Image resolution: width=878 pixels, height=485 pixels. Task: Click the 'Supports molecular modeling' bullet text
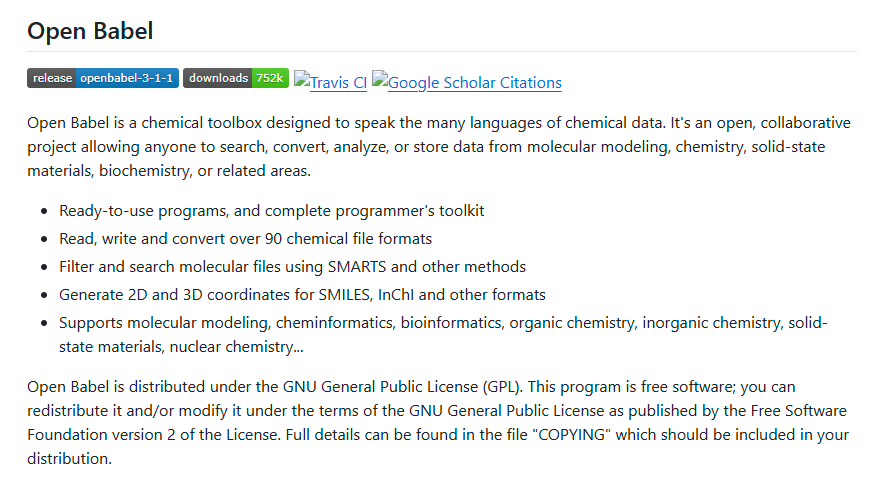coord(443,334)
